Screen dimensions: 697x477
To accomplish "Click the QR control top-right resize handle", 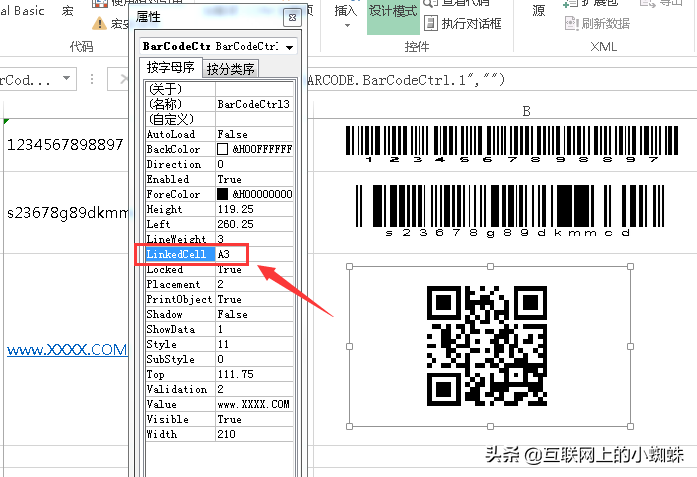I will click(x=630, y=266).
